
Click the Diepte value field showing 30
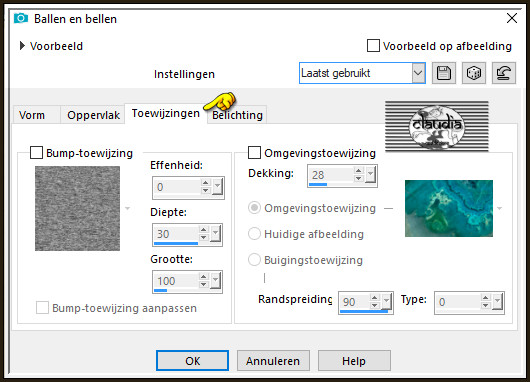tap(176, 234)
